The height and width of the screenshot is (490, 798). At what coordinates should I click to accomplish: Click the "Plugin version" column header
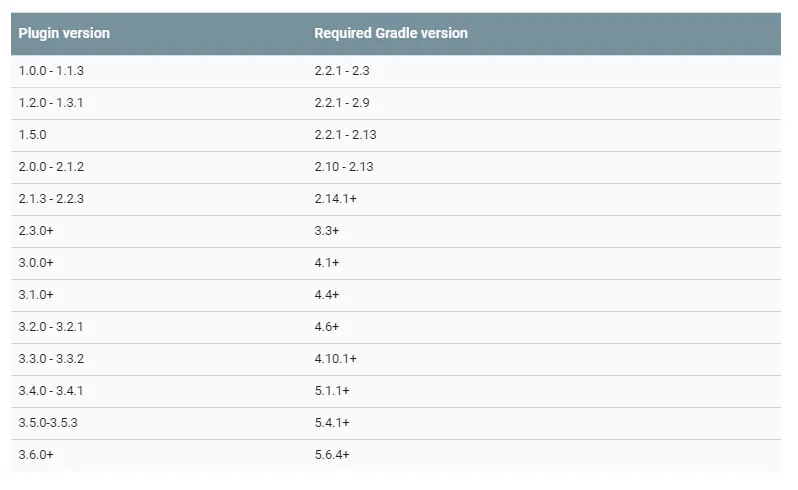pyautogui.click(x=64, y=33)
